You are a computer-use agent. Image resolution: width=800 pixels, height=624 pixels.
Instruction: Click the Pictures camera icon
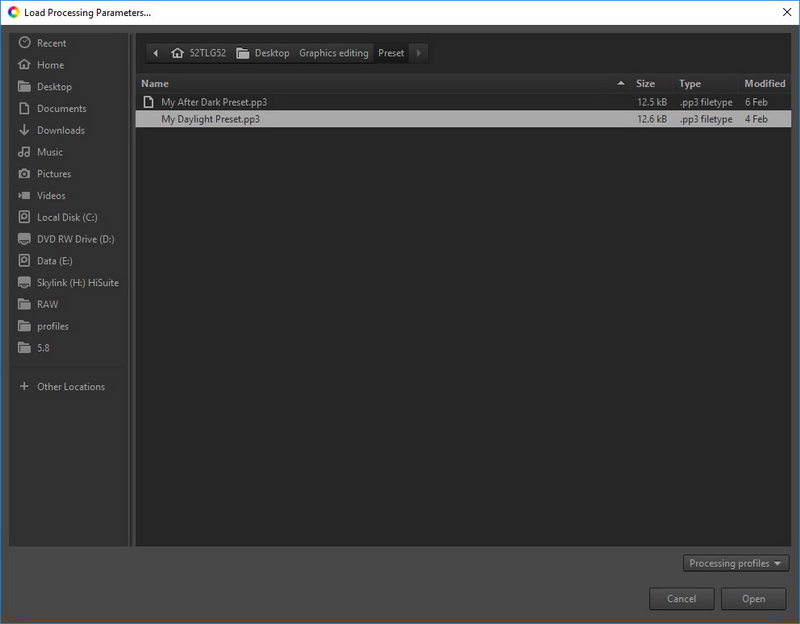point(25,174)
